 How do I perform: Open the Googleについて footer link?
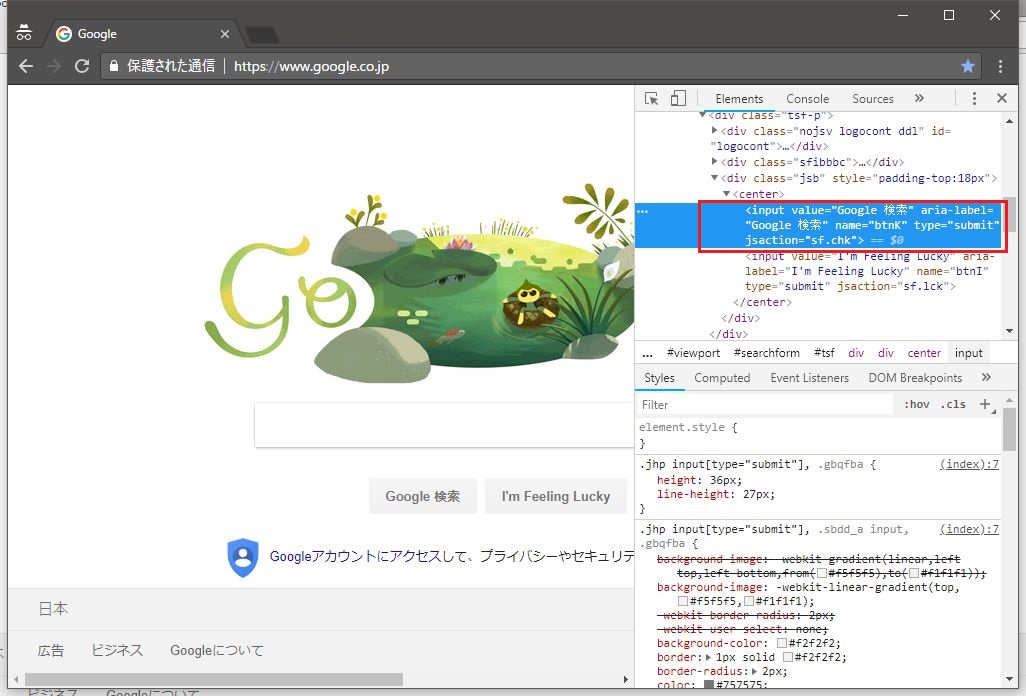pos(217,650)
